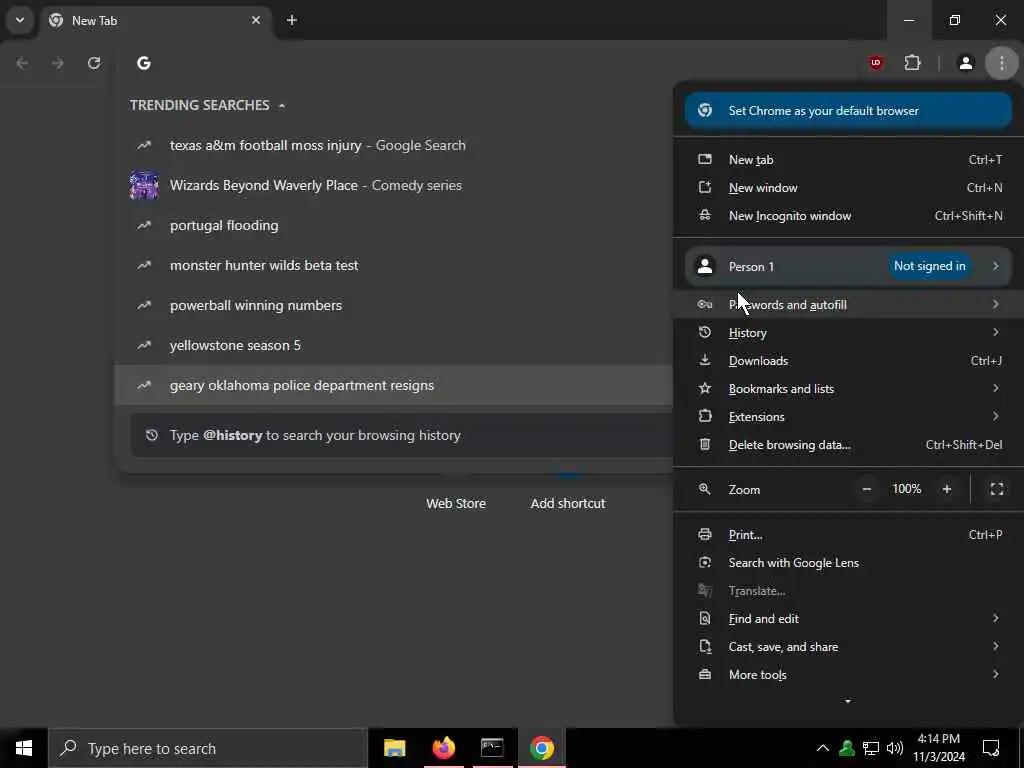The width and height of the screenshot is (1024, 768).
Task: Click the Add shortcut tile
Action: click(568, 503)
